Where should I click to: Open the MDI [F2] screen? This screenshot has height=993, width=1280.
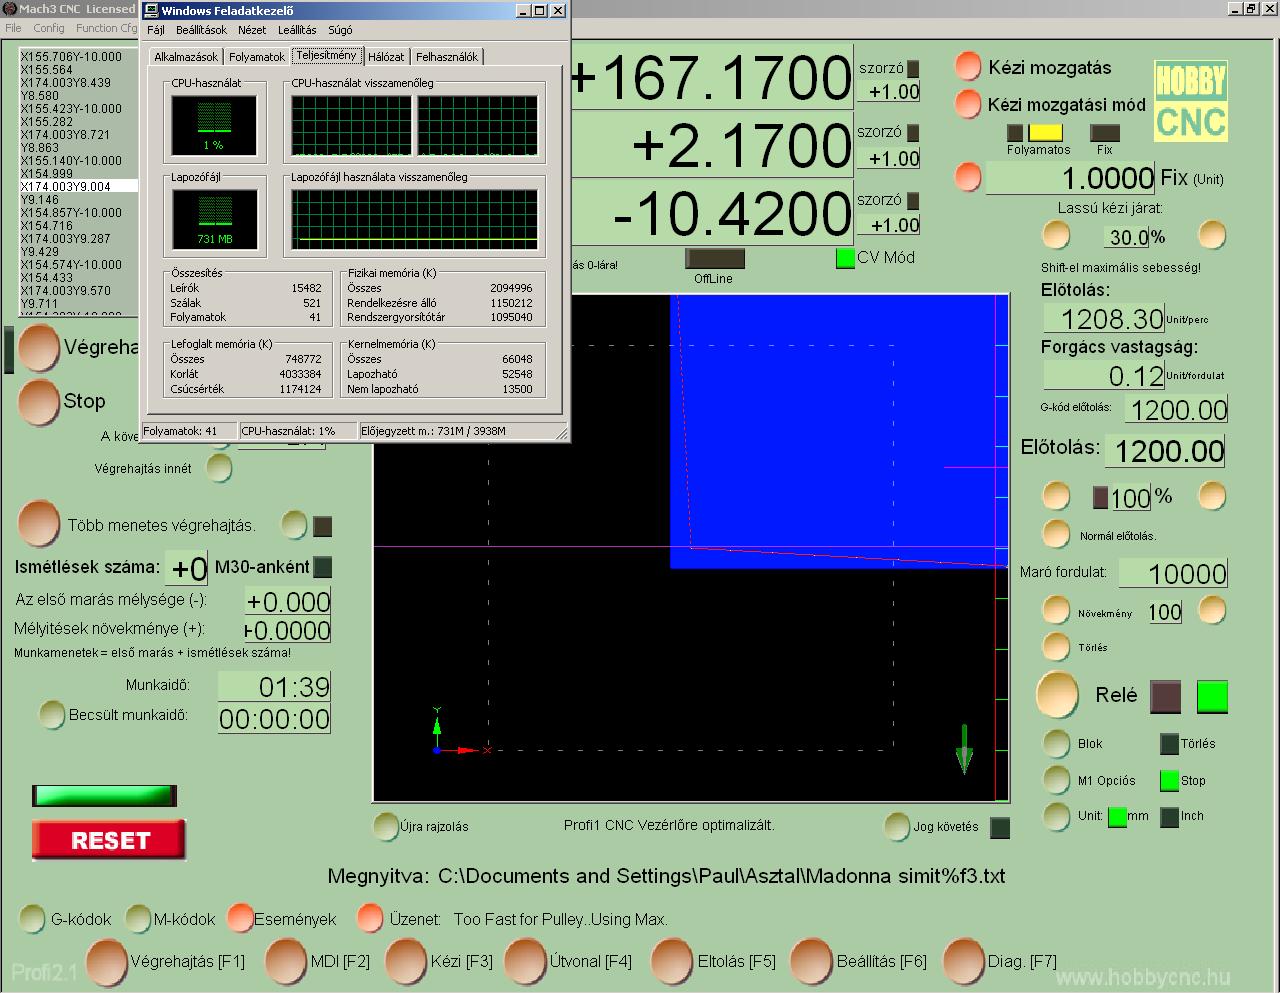[x=287, y=961]
